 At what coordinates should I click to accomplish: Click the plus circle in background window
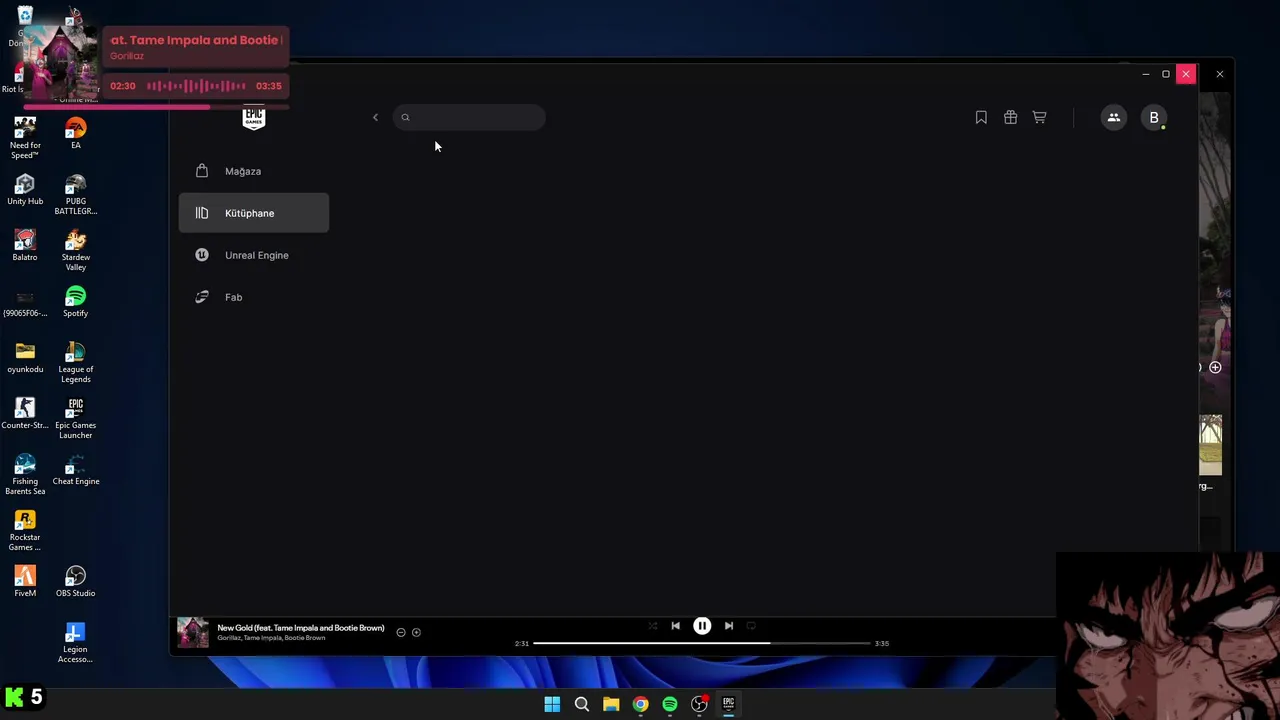[1215, 367]
